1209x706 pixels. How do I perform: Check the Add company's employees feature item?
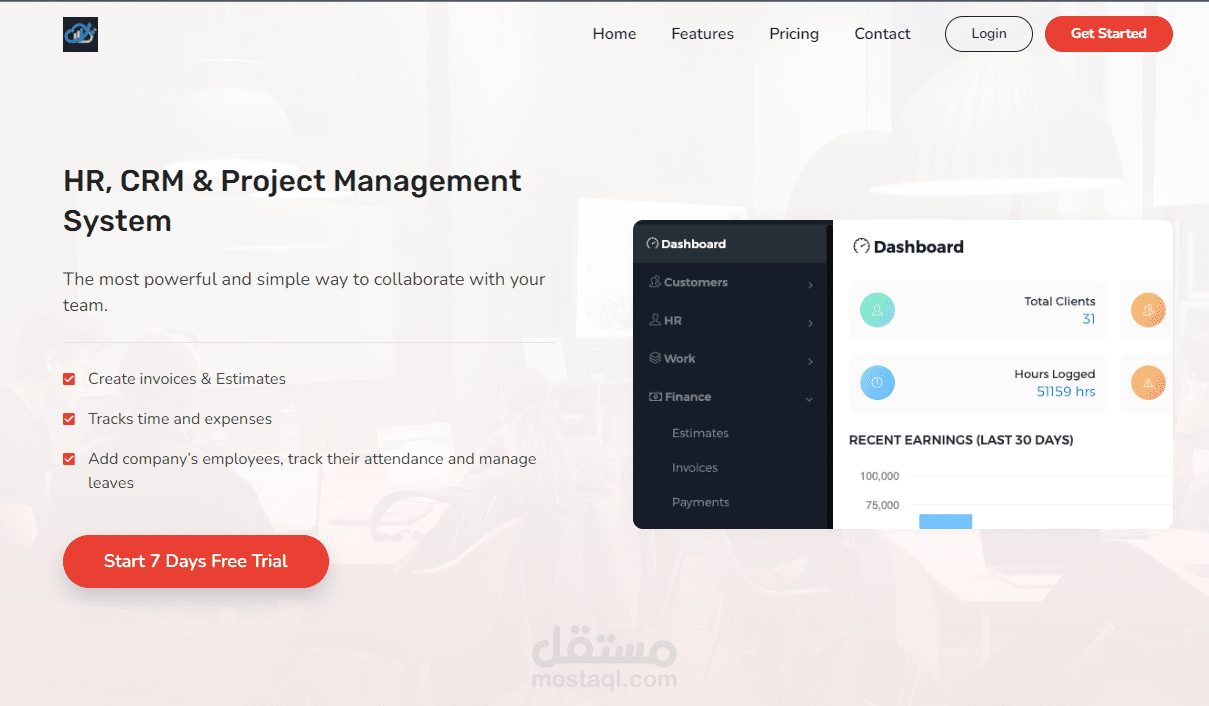click(68, 459)
